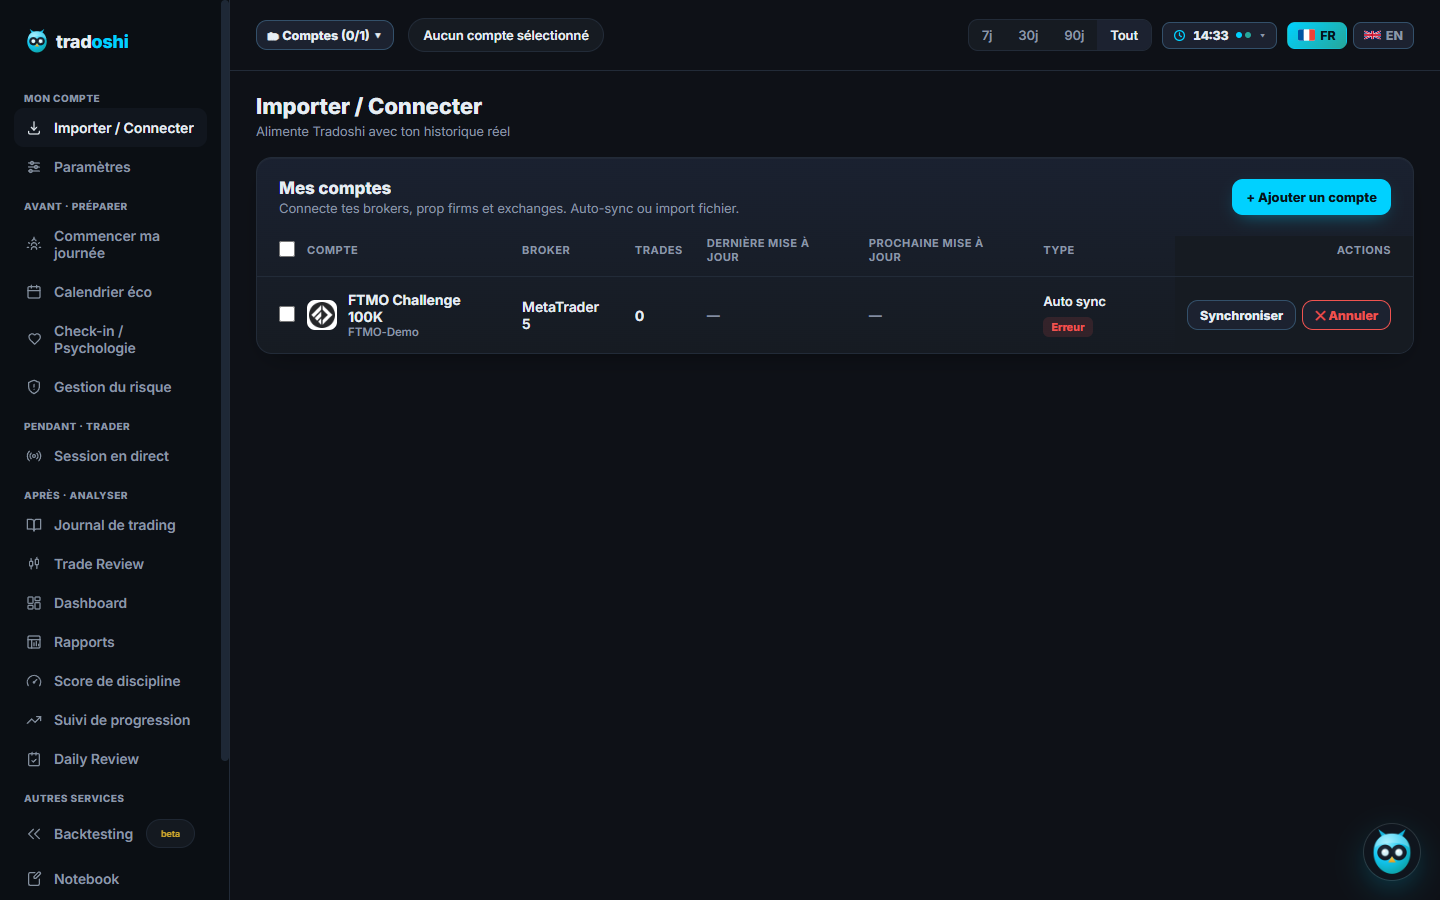Click the Score de discipline gauge icon
Screen dimensions: 1440x900
click(34, 681)
